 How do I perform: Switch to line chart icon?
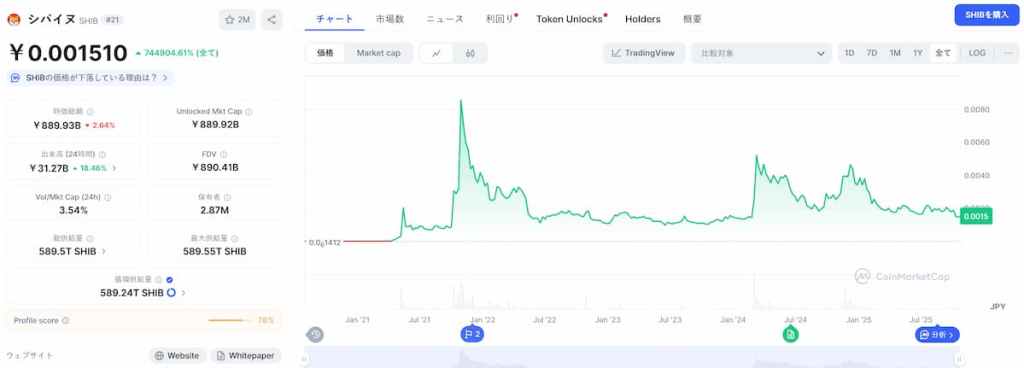(437, 54)
